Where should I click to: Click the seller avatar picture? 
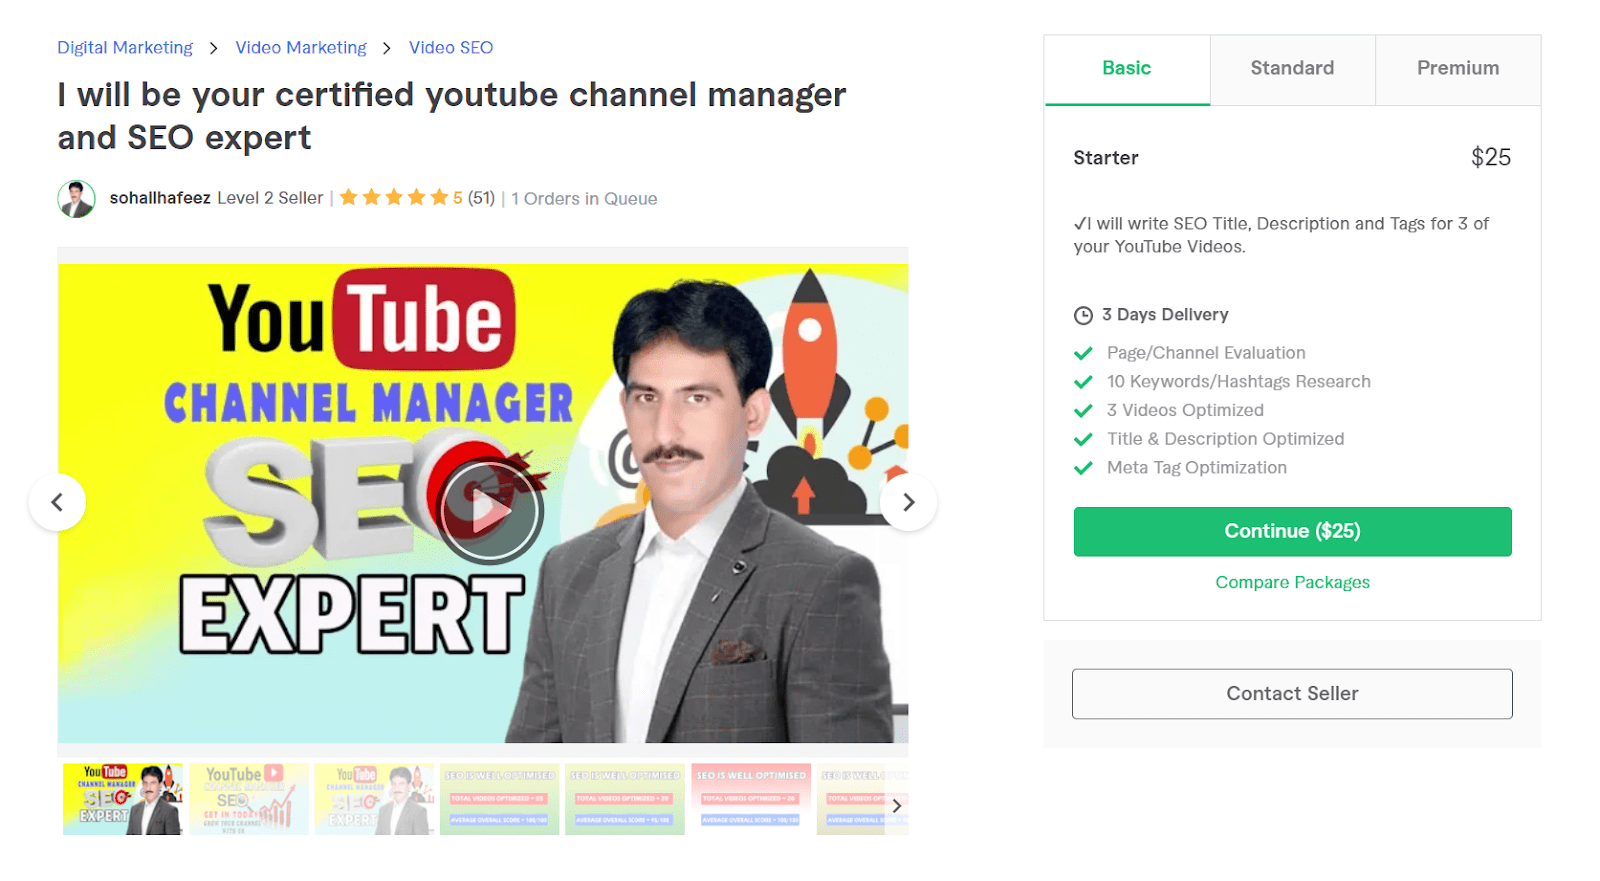[77, 199]
